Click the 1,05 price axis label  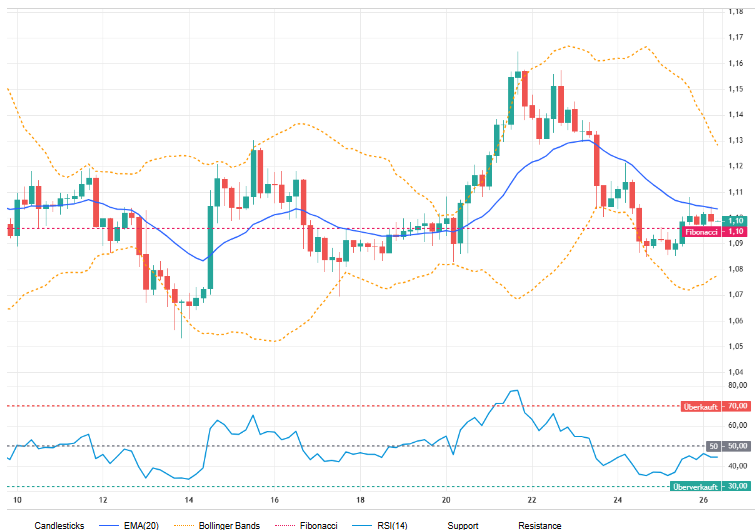click(x=735, y=346)
